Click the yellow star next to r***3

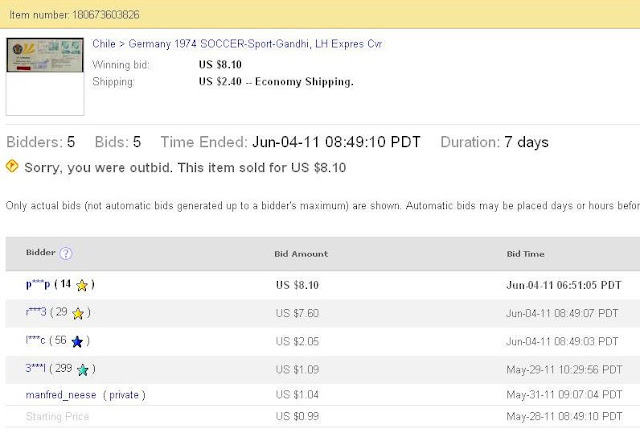pos(78,313)
